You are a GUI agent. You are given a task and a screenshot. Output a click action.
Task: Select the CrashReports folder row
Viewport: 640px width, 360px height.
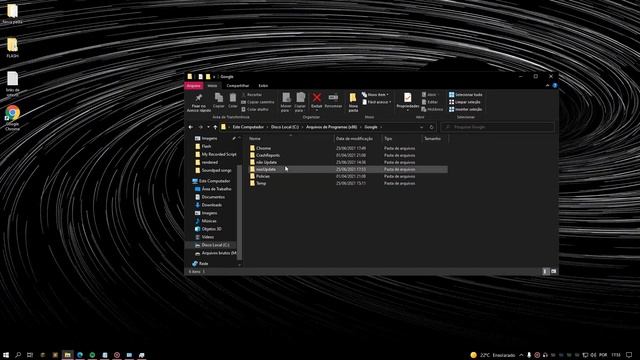348,156
